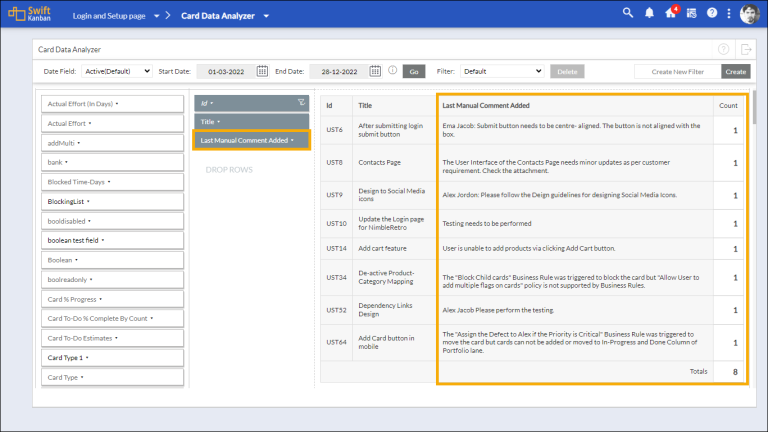Click the Card Data Analyzer panel help icon
This screenshot has width=768, height=432.
click(x=723, y=49)
